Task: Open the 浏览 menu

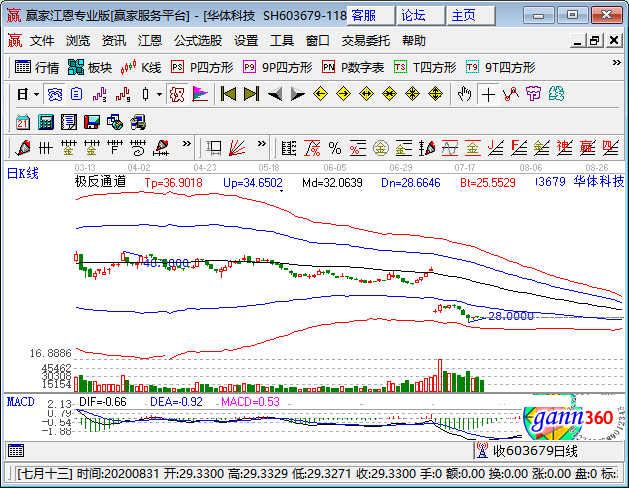Action: [x=78, y=40]
